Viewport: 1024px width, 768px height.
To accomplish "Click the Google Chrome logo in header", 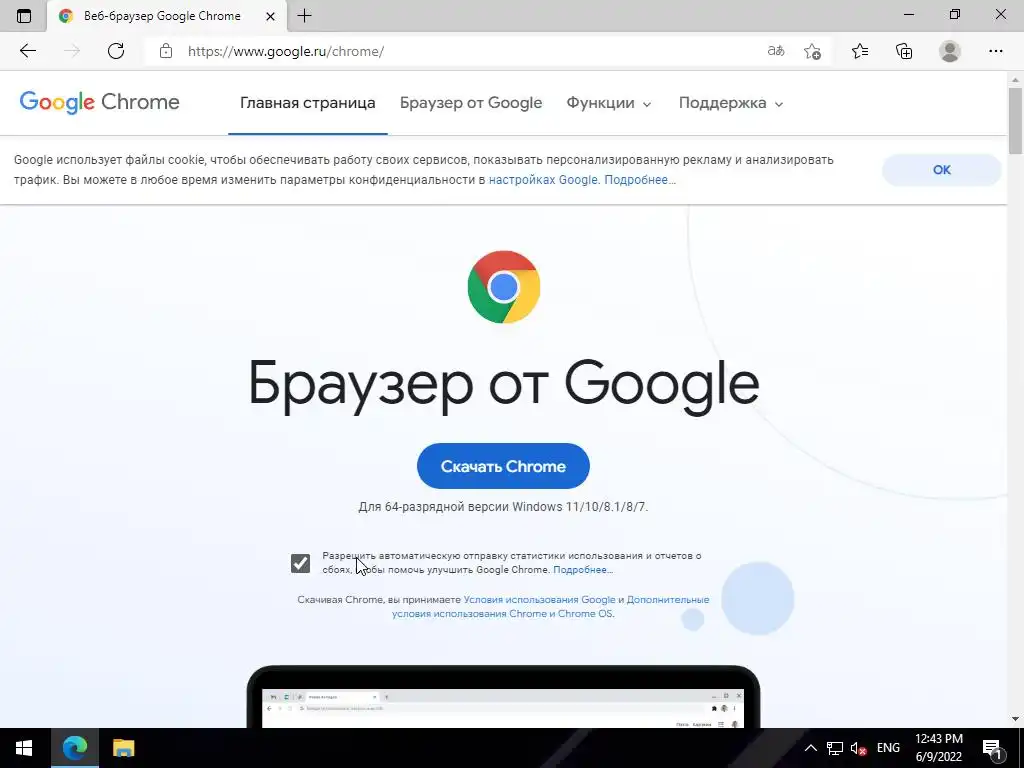I will point(99,103).
